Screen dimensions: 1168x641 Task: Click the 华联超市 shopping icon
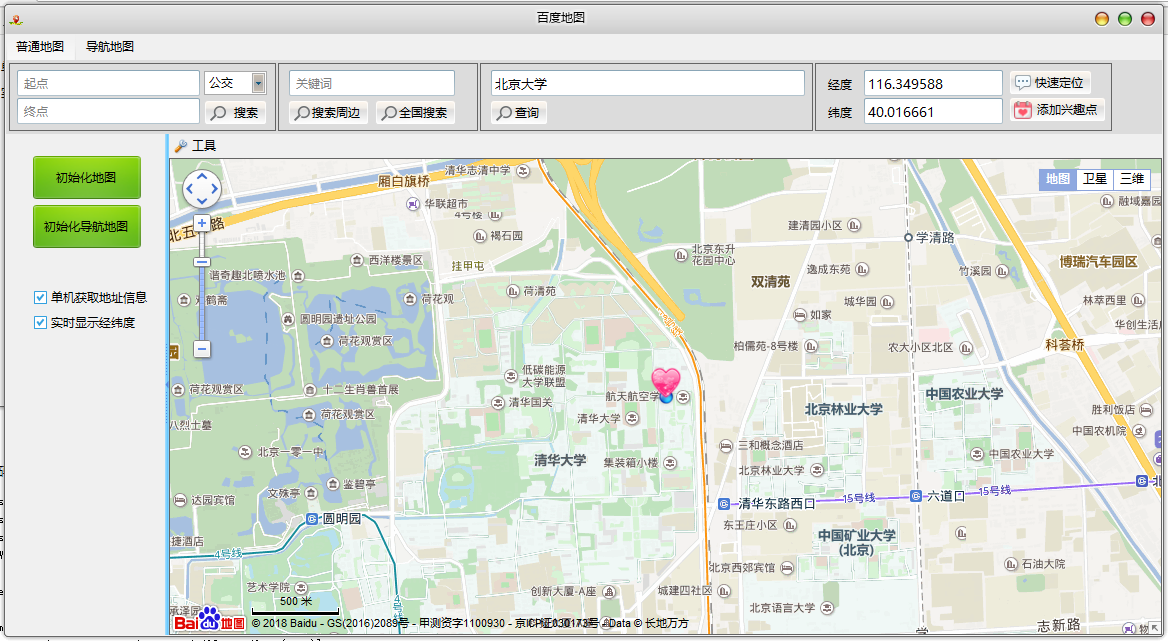(413, 203)
